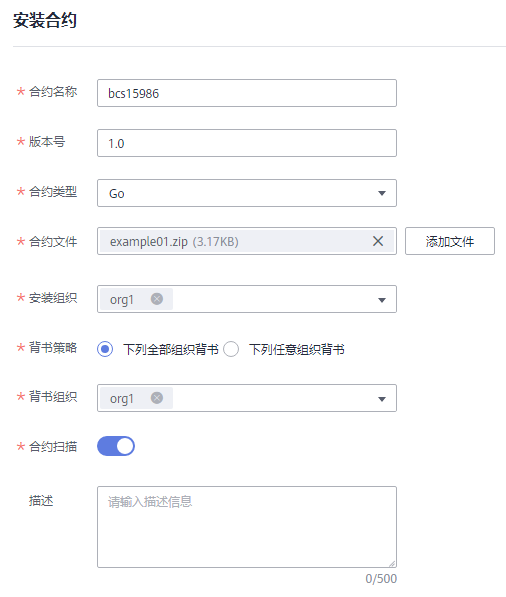
Task: Click dropdown arrow of 安装组织 field
Action: click(x=381, y=300)
